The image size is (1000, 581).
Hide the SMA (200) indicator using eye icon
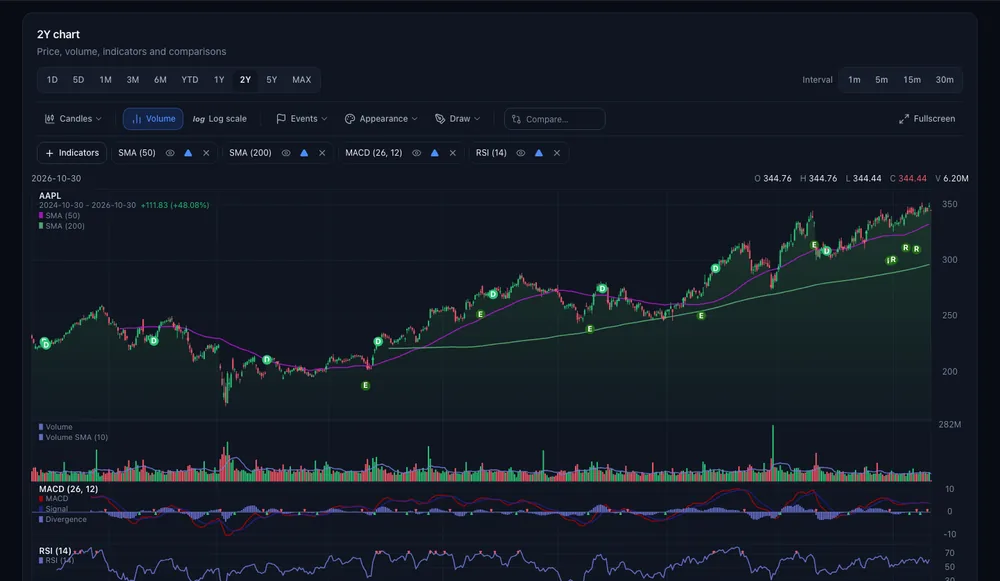point(286,153)
